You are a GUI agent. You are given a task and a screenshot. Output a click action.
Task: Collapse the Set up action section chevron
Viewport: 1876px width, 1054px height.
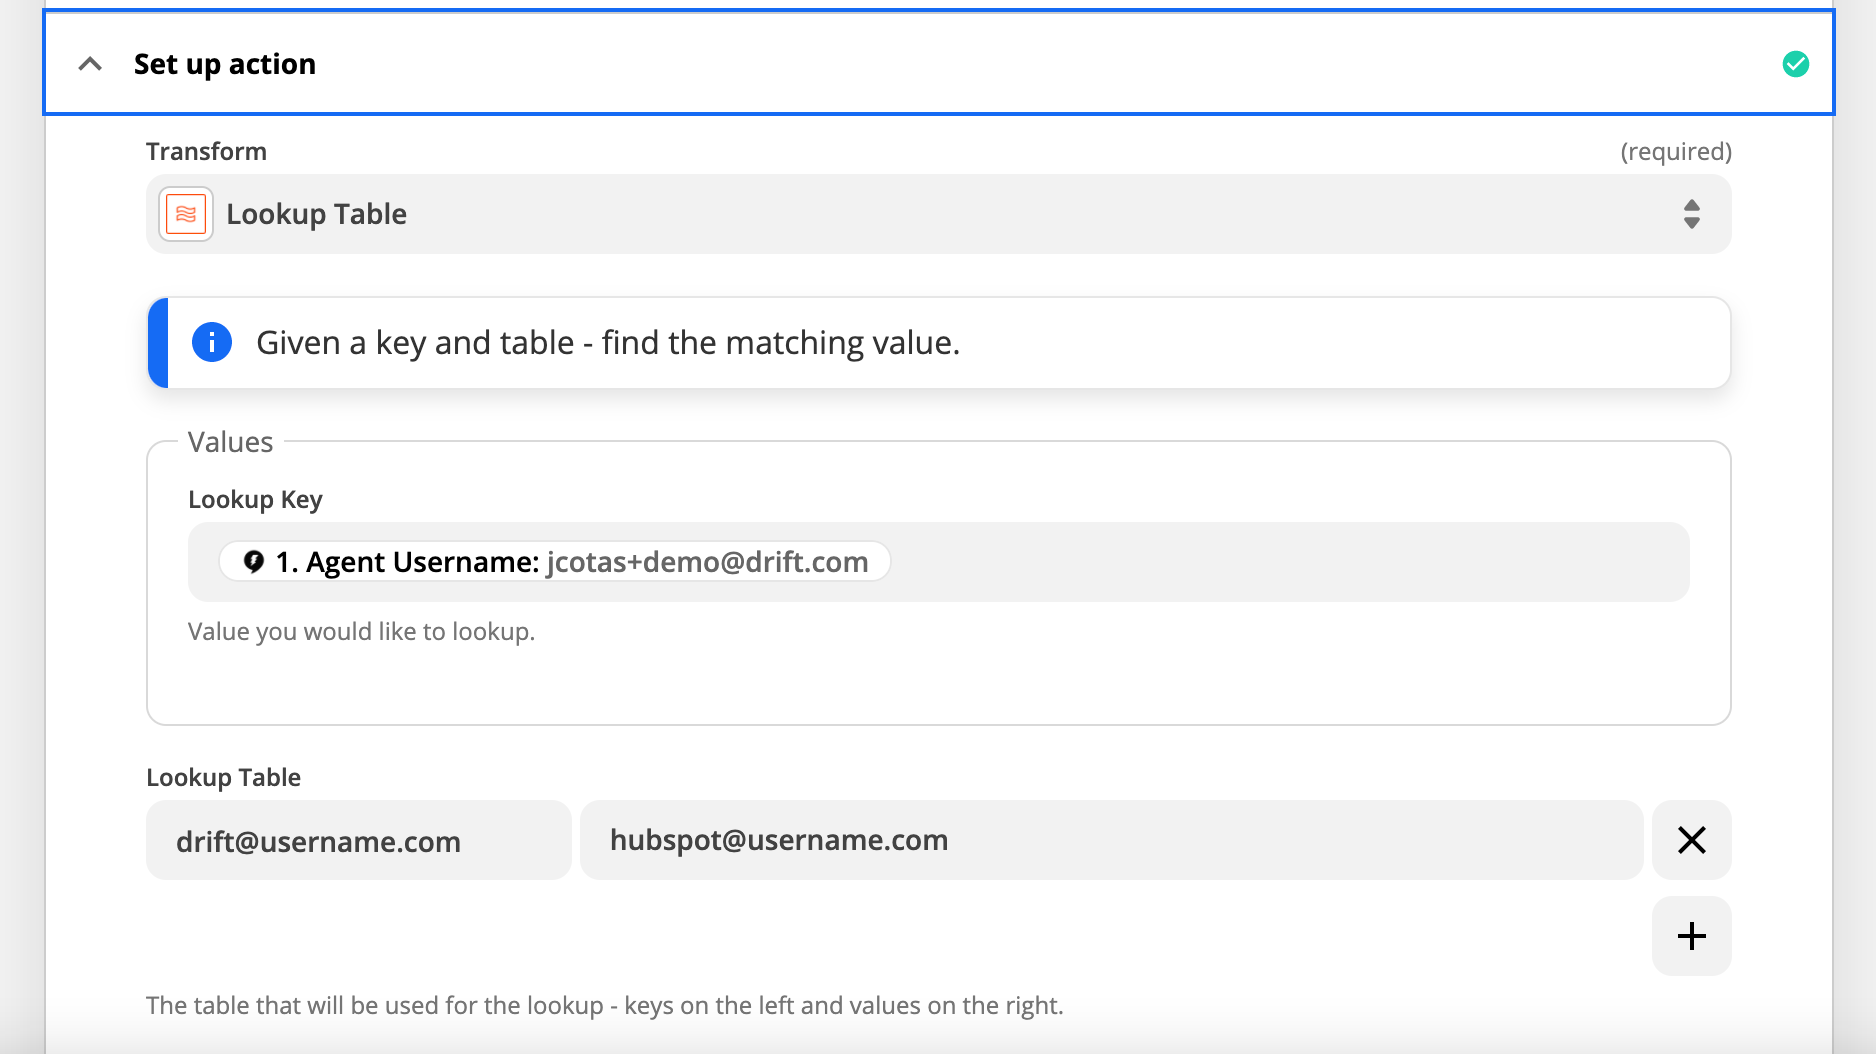click(x=90, y=64)
